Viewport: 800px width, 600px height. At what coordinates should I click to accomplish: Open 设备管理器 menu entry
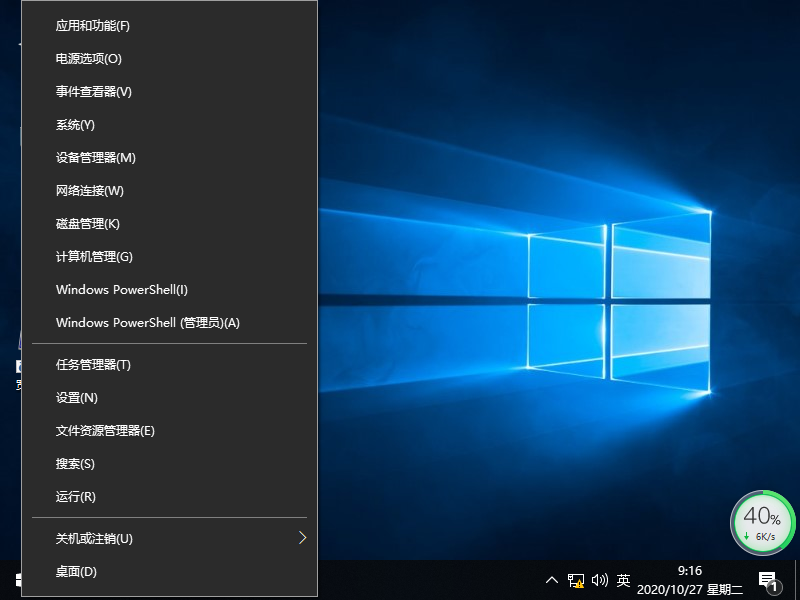pos(96,158)
